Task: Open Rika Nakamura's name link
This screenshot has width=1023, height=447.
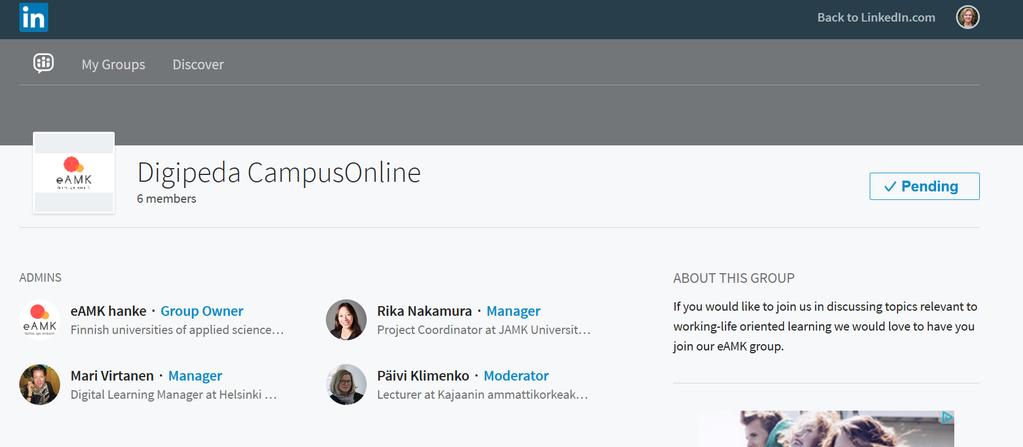Action: pyautogui.click(x=424, y=311)
